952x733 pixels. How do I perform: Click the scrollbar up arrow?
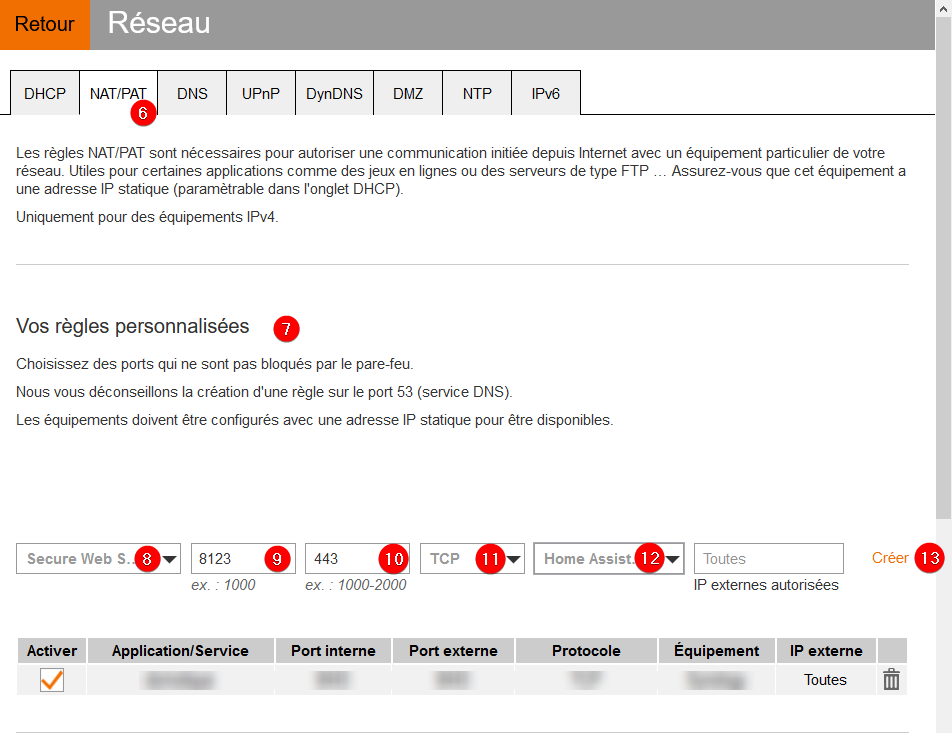point(944,8)
